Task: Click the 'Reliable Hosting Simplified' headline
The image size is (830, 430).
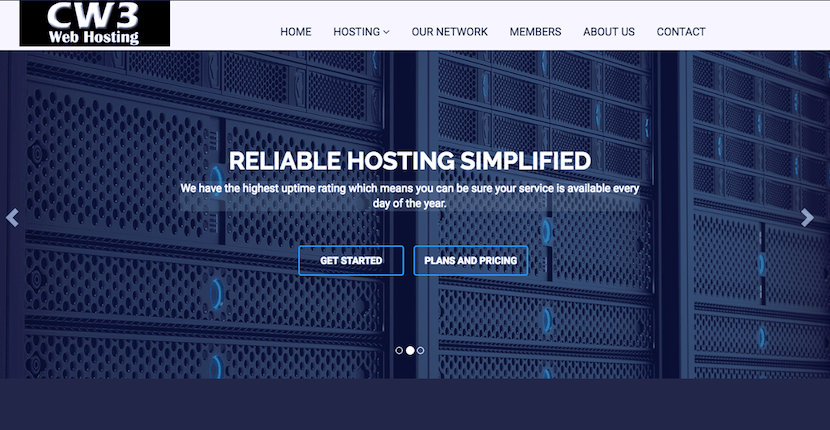Action: pyautogui.click(x=410, y=161)
